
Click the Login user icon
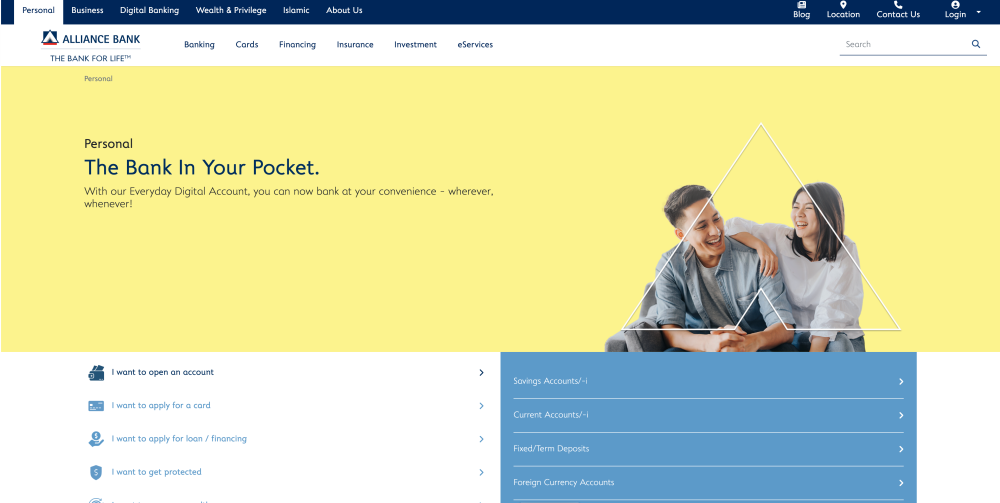(955, 5)
